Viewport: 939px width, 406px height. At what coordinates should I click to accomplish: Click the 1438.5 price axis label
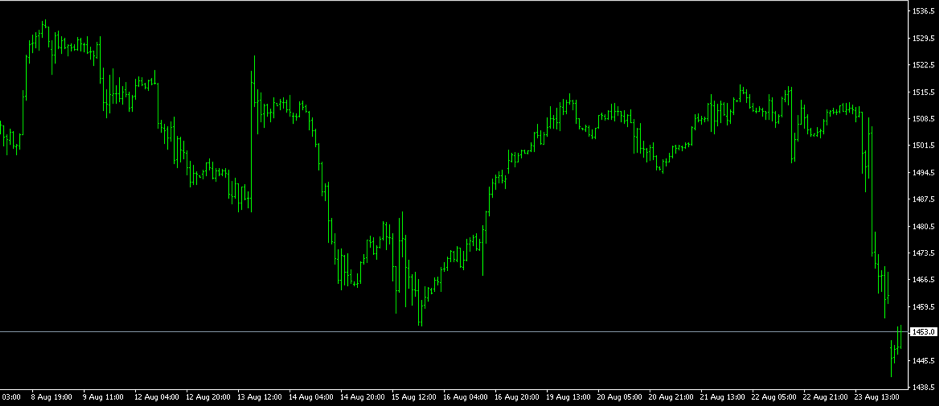[924, 387]
